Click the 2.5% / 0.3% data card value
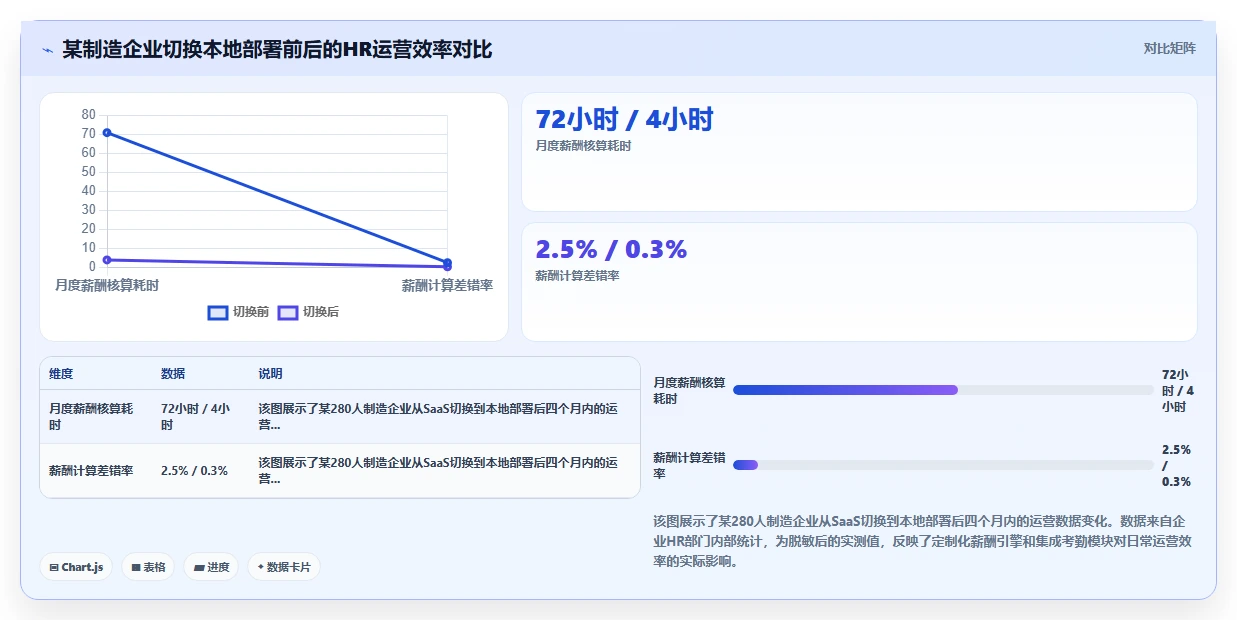This screenshot has width=1237, height=620. 611,249
